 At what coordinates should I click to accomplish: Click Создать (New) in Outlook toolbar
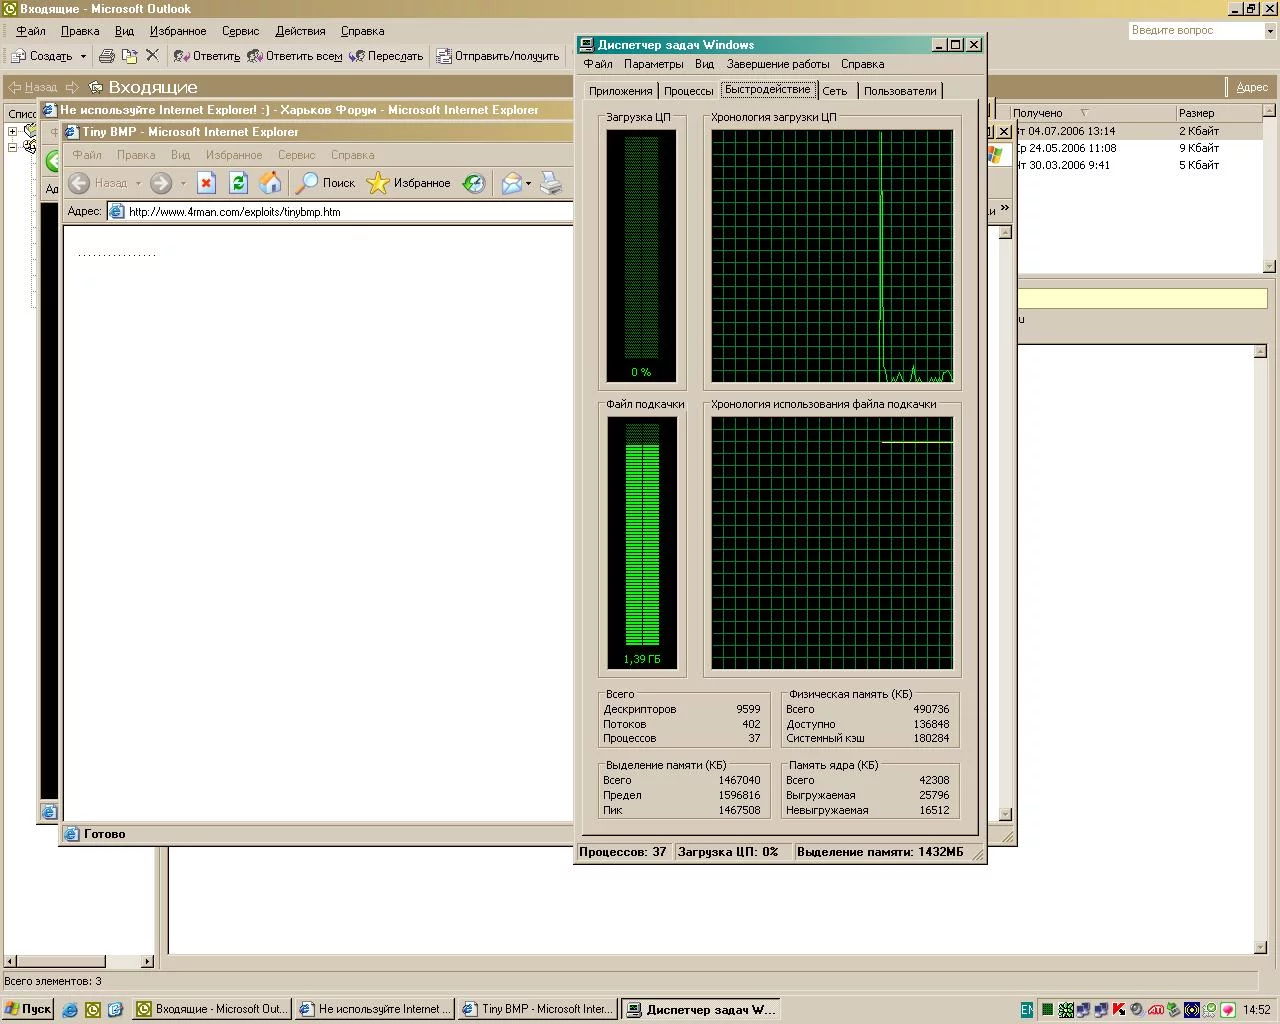pos(42,56)
